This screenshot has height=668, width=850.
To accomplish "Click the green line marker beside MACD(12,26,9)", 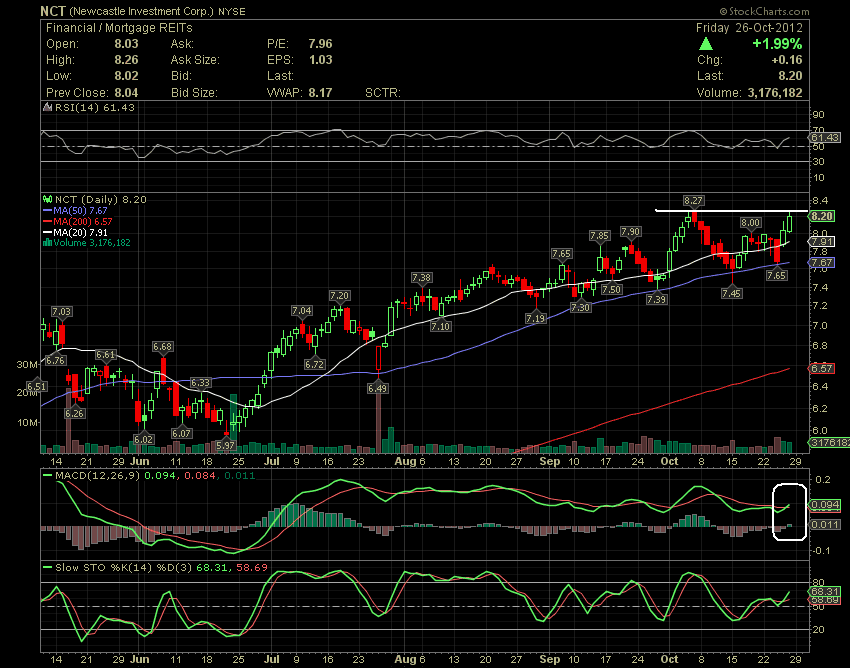I will tap(48, 476).
